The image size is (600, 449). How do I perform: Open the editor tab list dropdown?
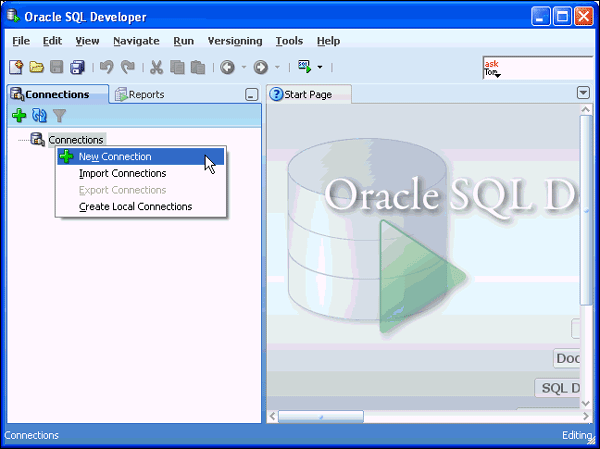583,93
